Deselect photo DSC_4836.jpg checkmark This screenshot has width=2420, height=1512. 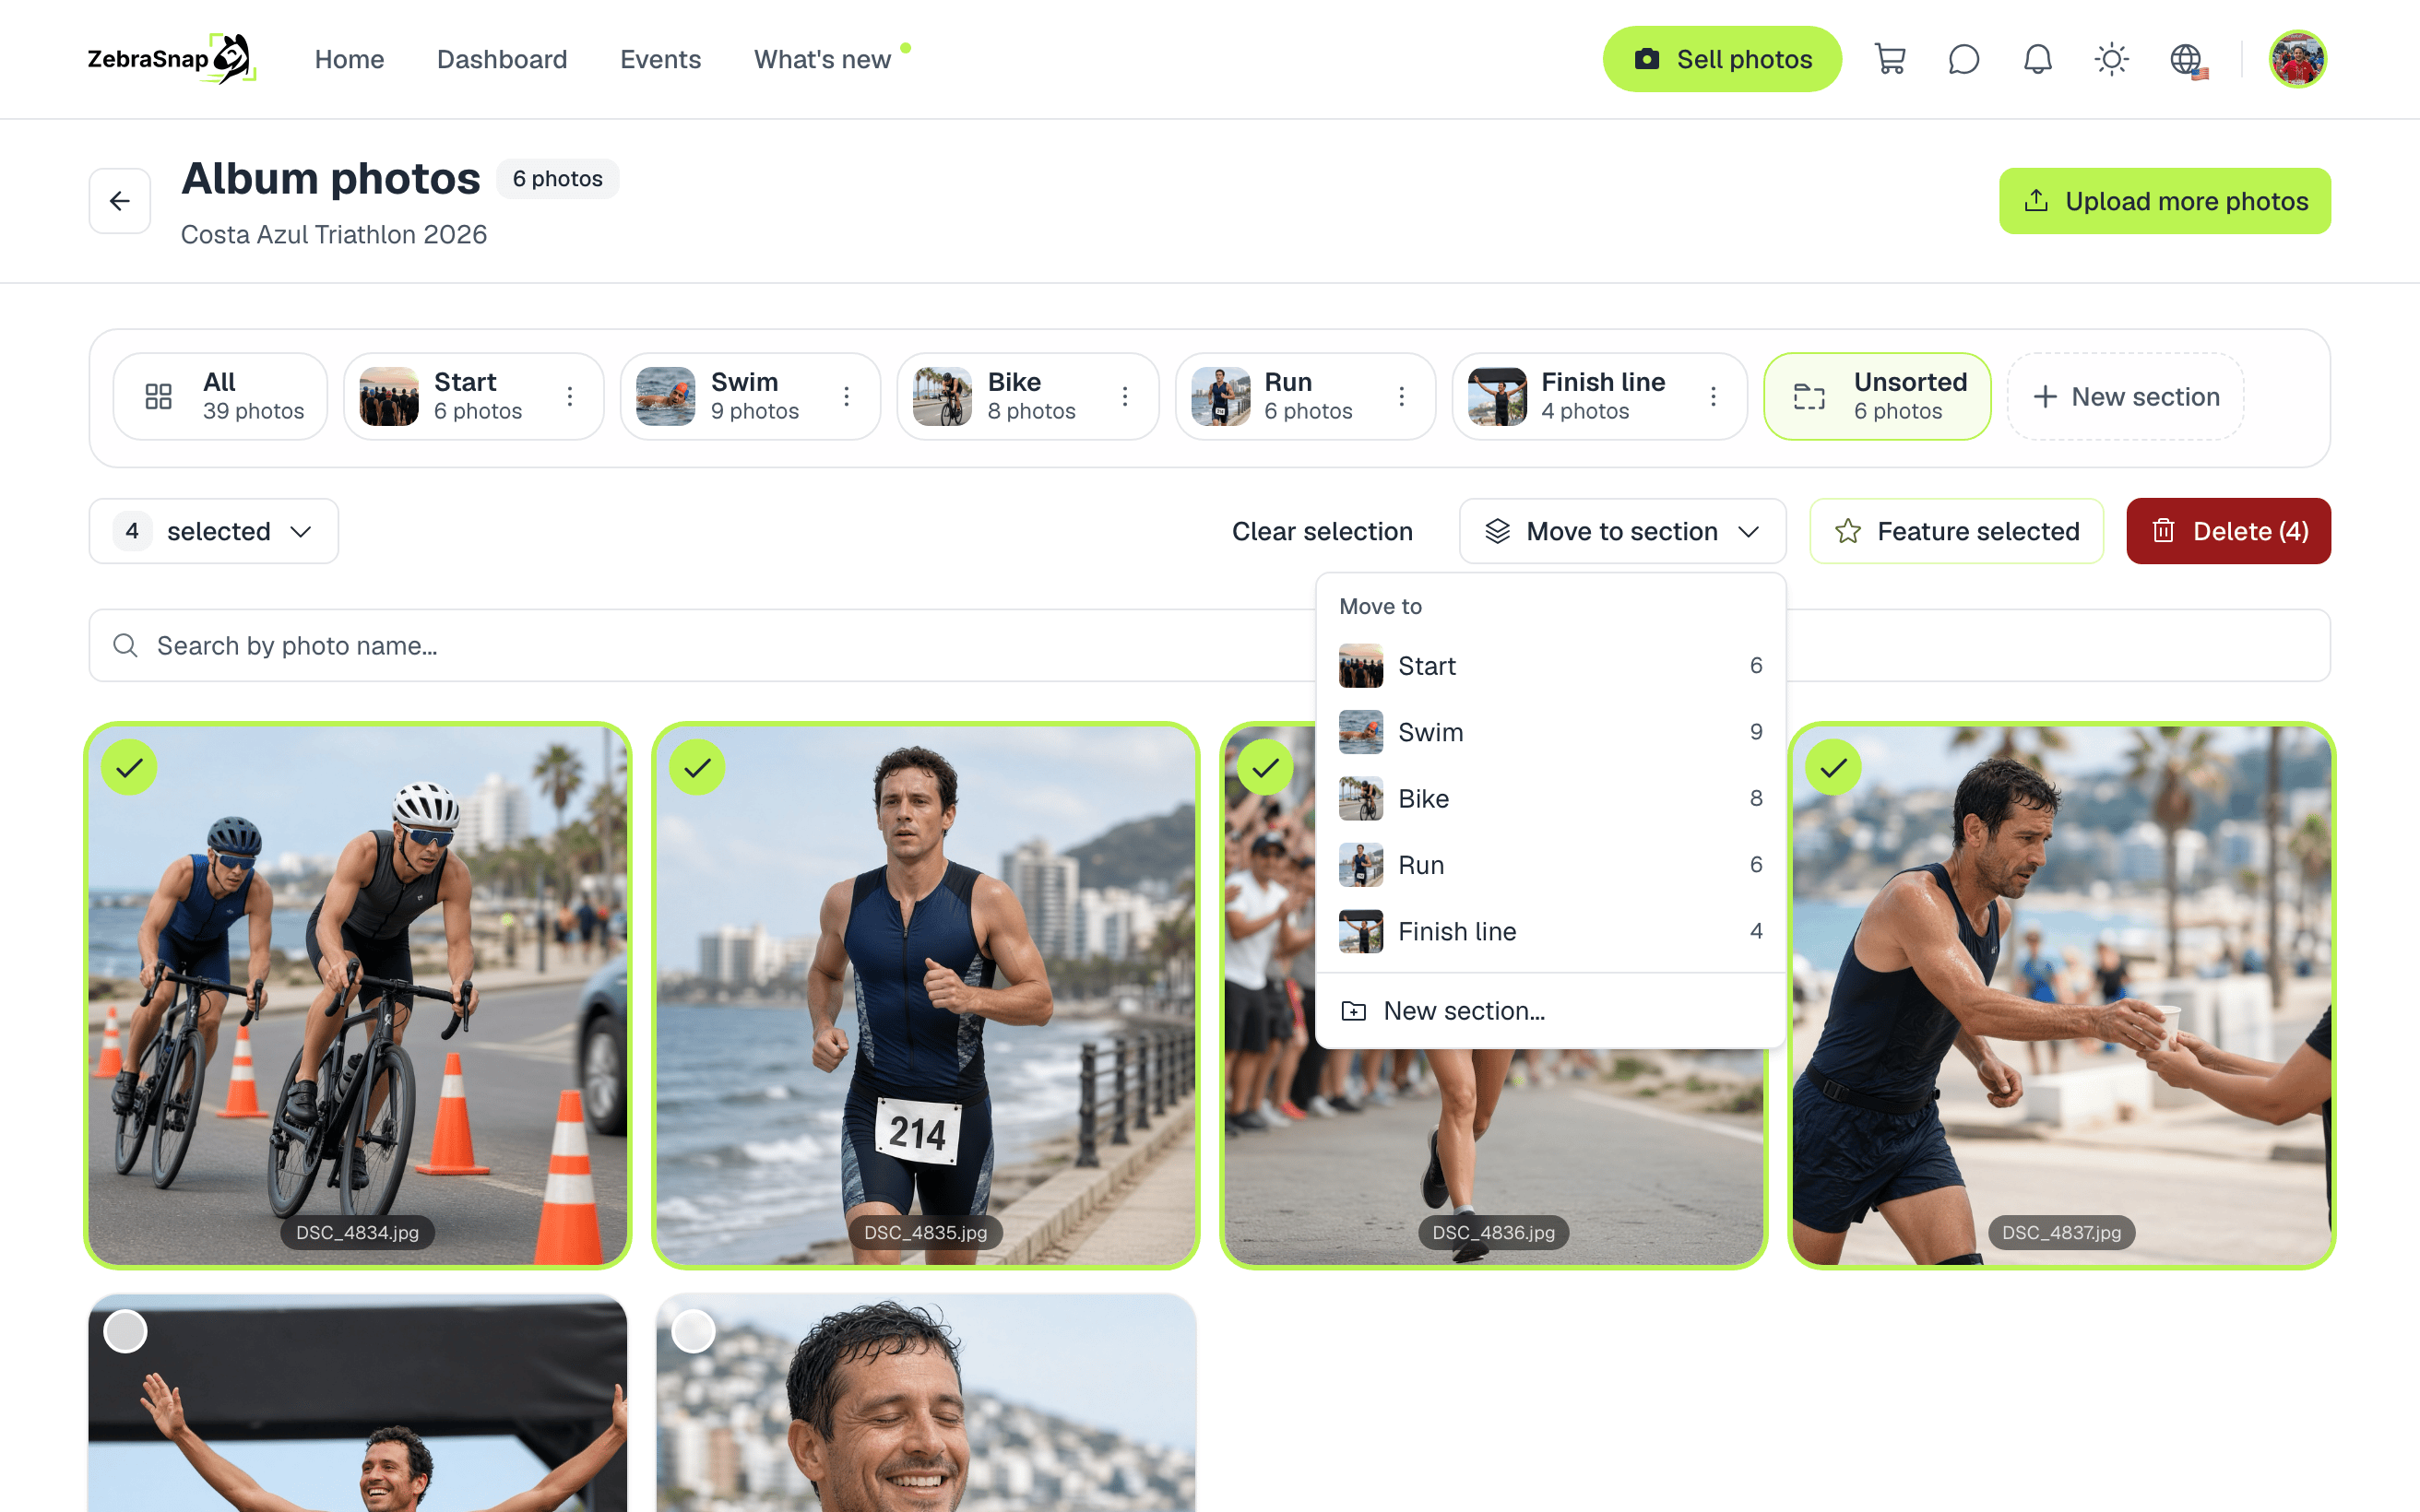coord(1266,767)
